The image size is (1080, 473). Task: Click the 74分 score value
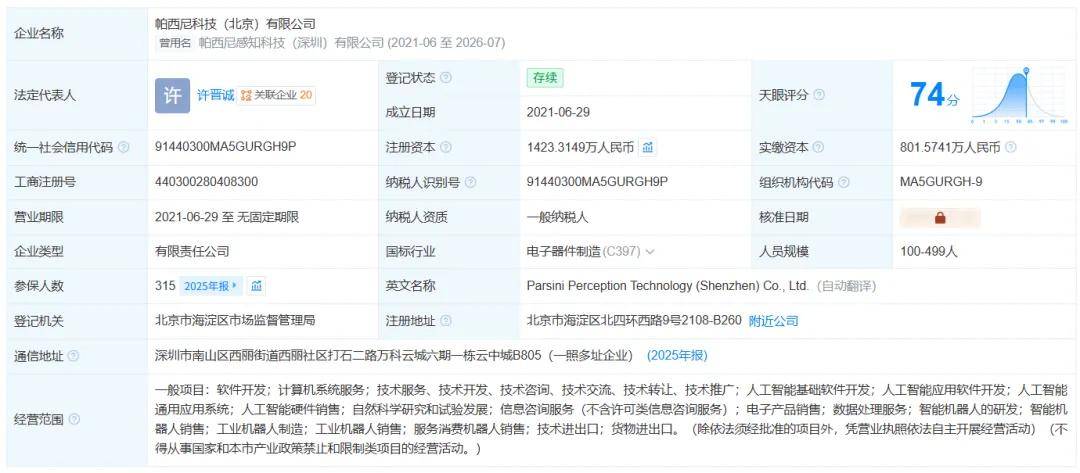click(934, 94)
